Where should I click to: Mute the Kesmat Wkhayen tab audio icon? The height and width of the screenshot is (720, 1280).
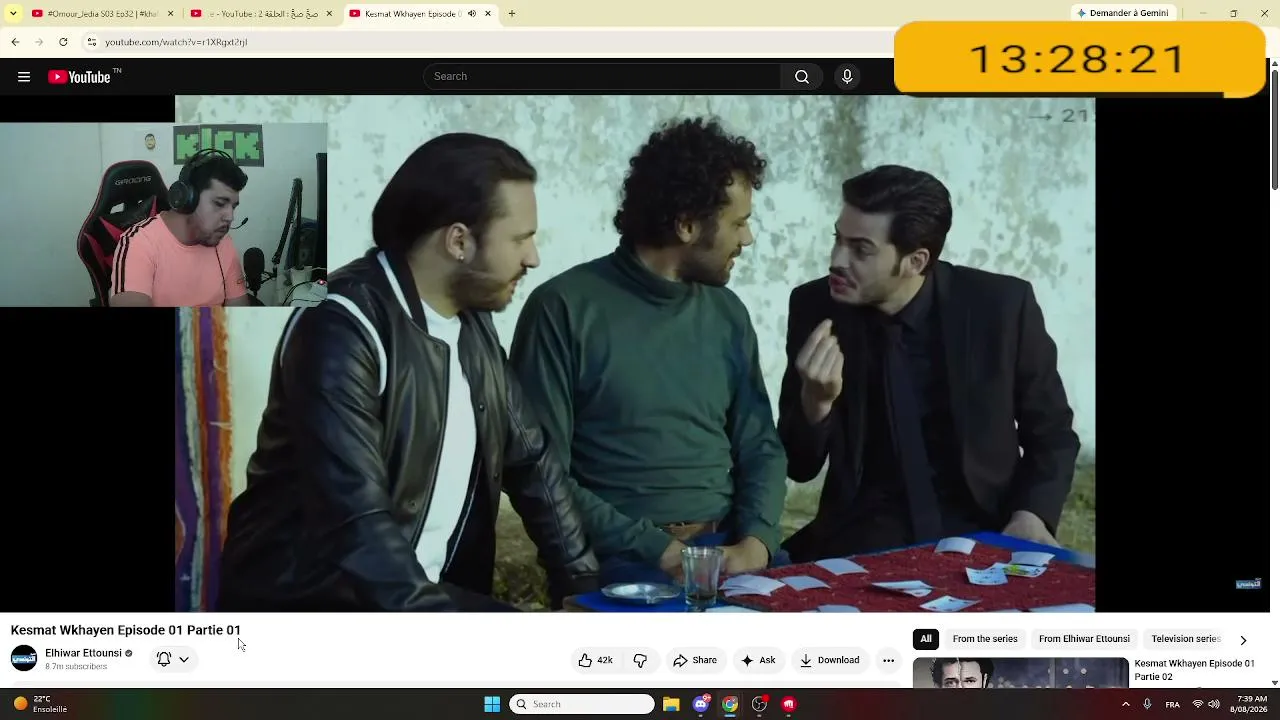coord(472,14)
